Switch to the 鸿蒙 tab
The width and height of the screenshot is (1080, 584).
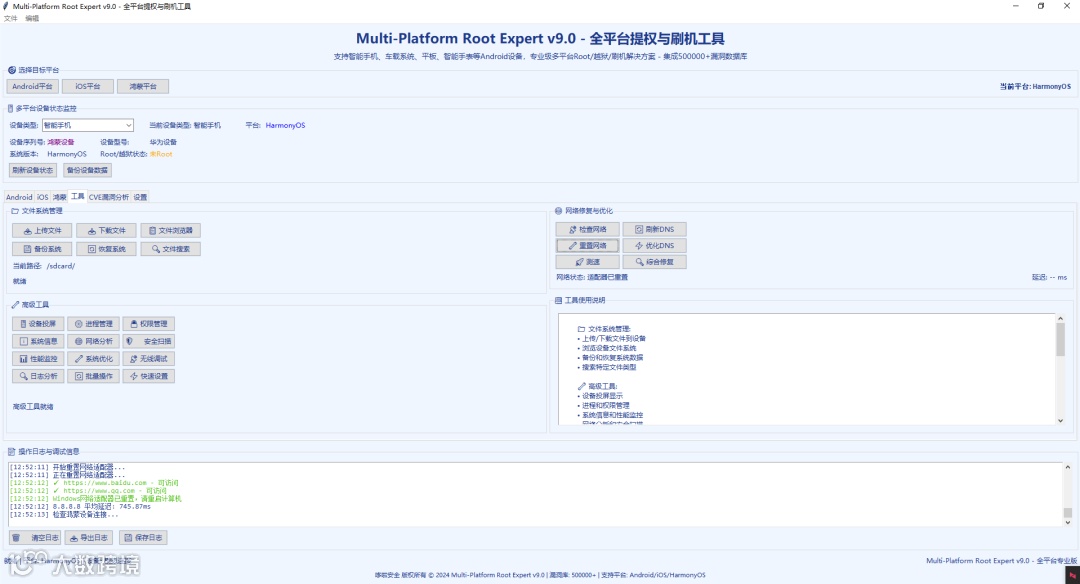click(60, 197)
